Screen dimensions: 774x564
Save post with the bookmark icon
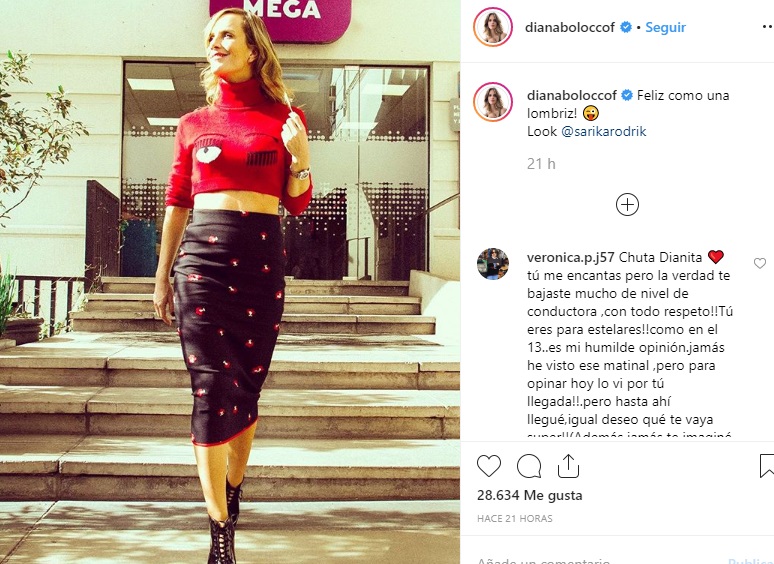pyautogui.click(x=767, y=466)
